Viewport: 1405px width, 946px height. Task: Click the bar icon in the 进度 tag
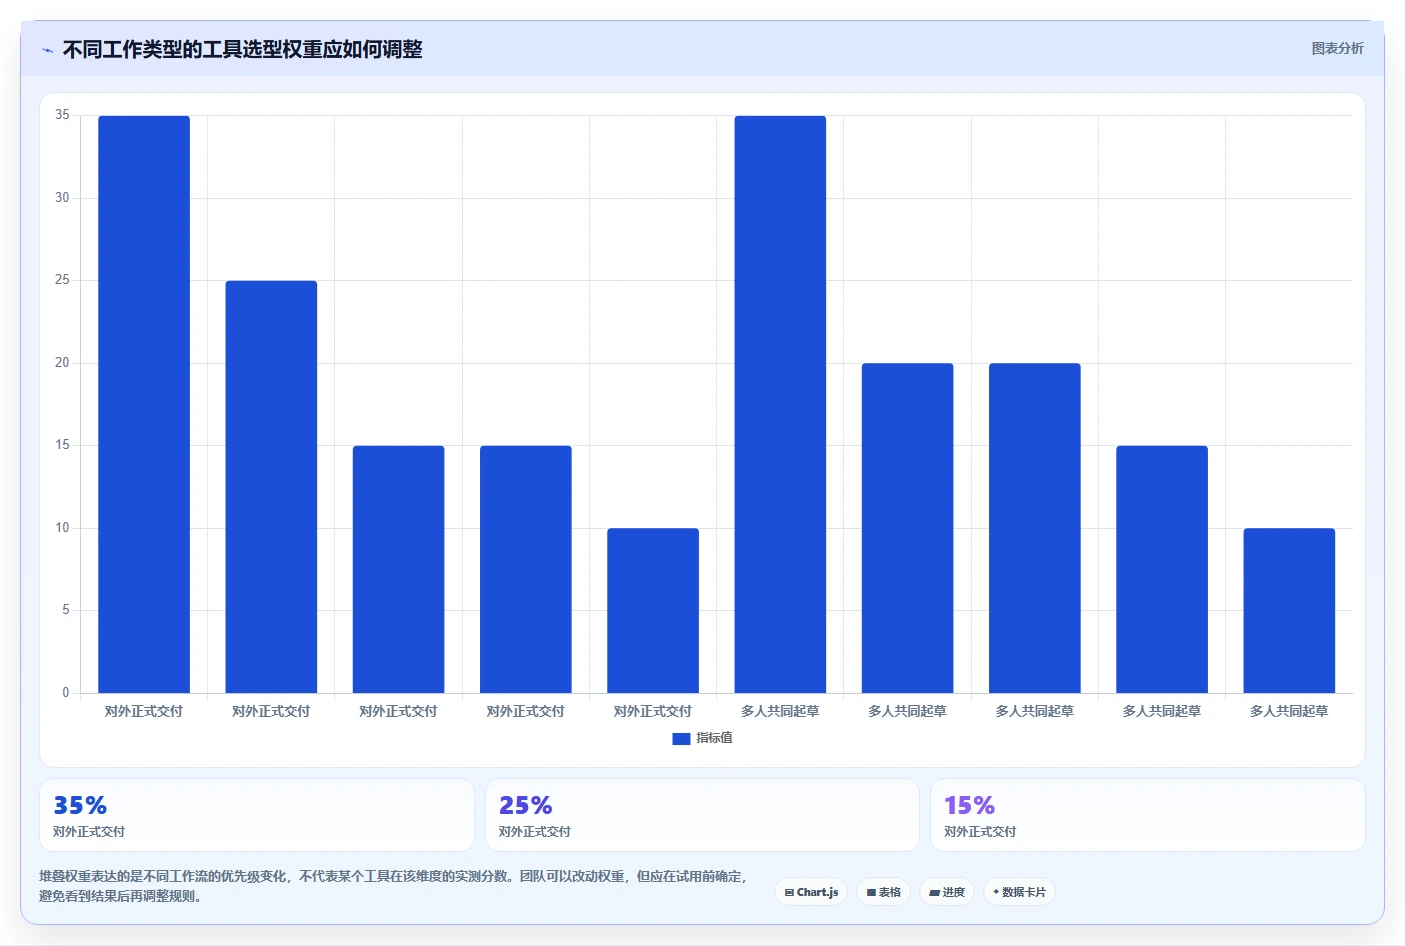(x=934, y=892)
